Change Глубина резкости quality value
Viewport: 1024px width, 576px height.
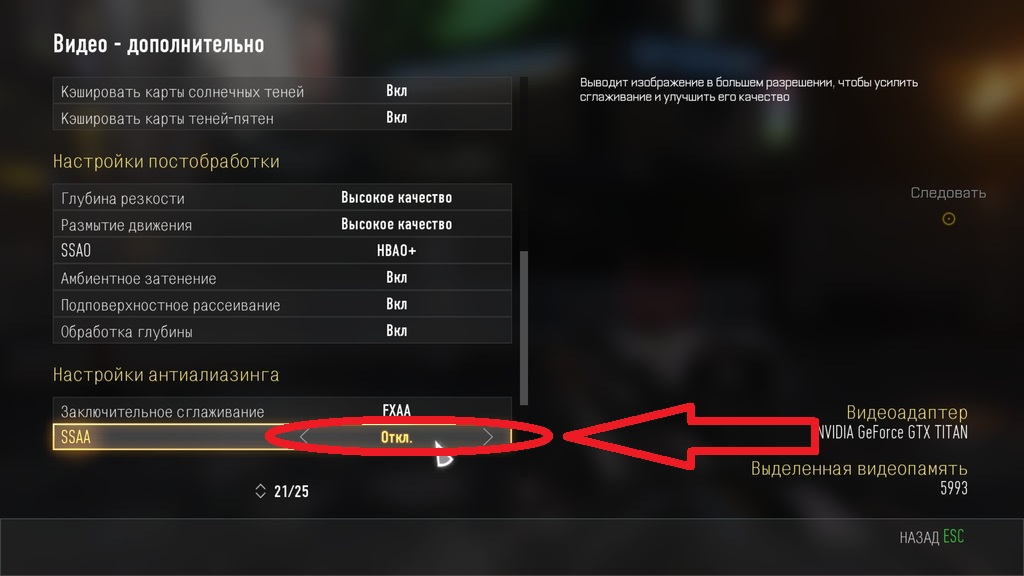pos(396,197)
